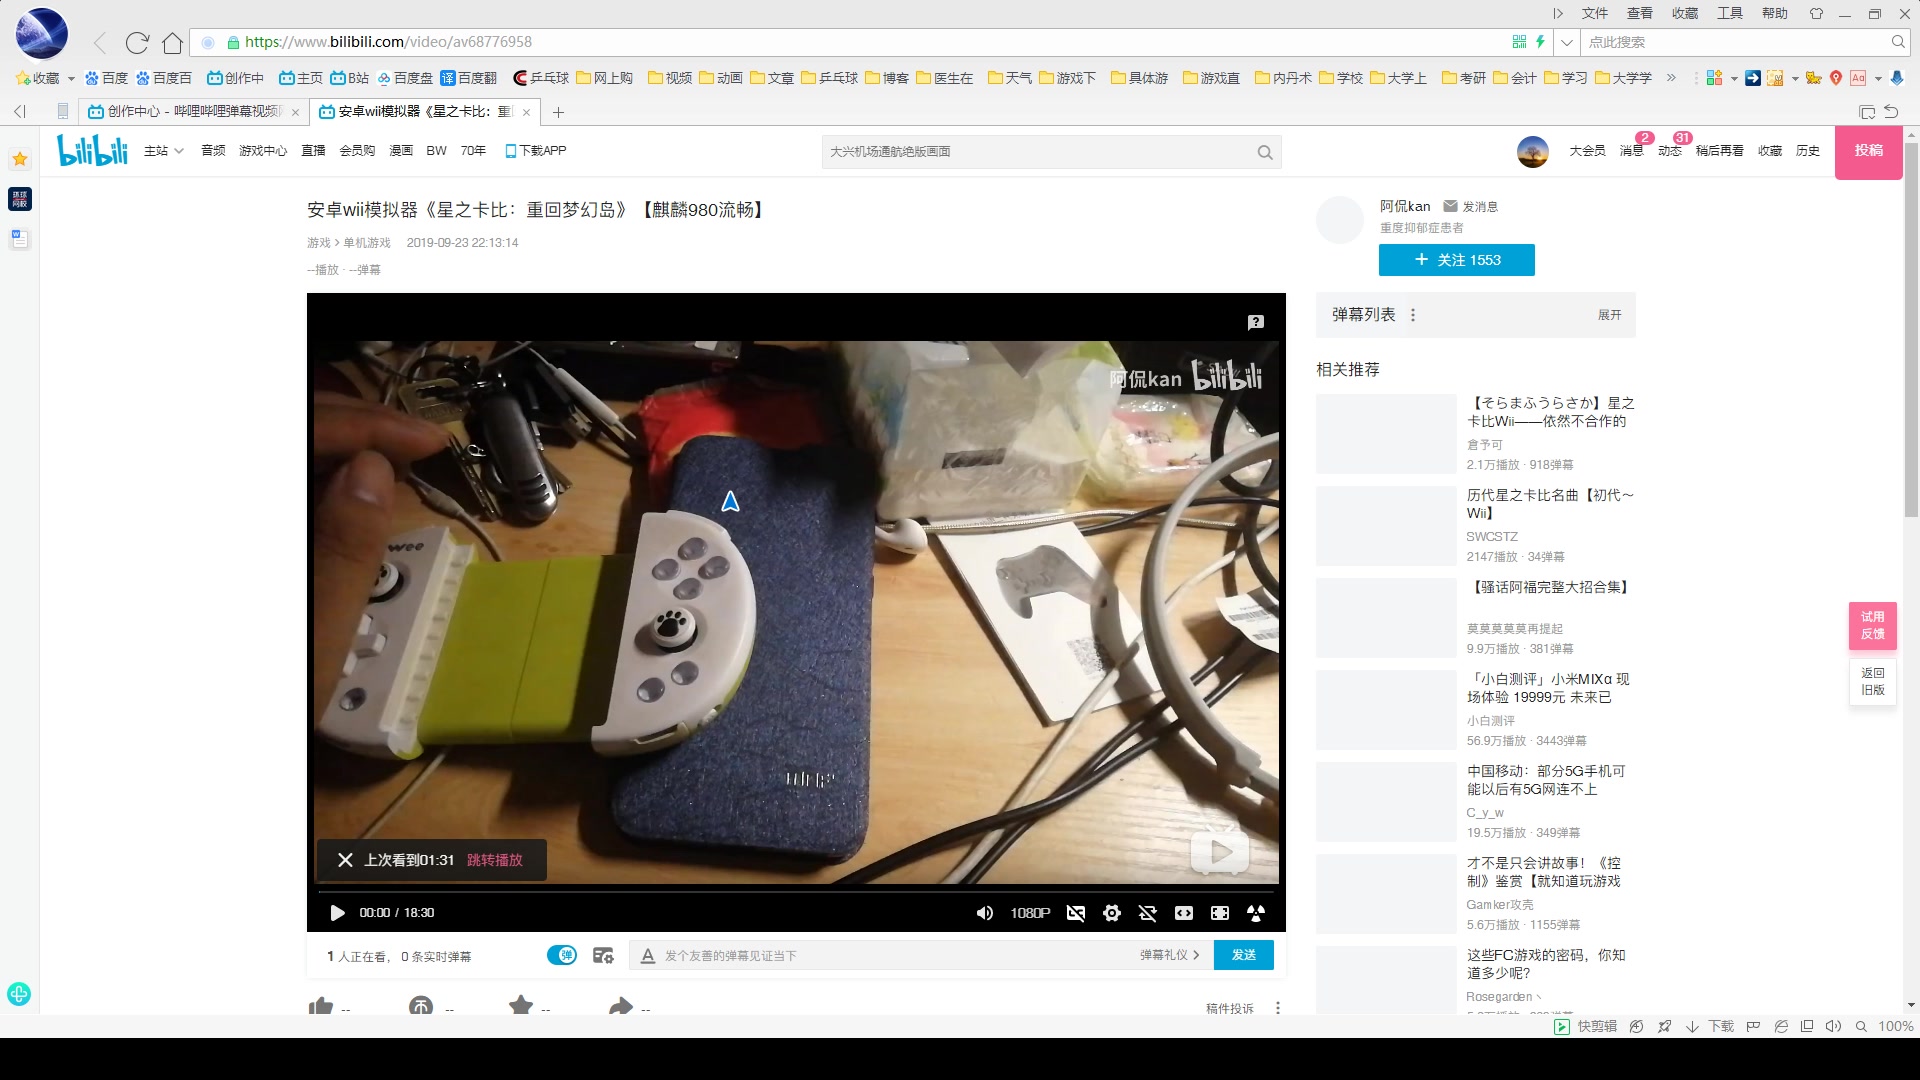Click the 投稿 upload button
Viewport: 1920px width, 1080px height.
(1869, 151)
